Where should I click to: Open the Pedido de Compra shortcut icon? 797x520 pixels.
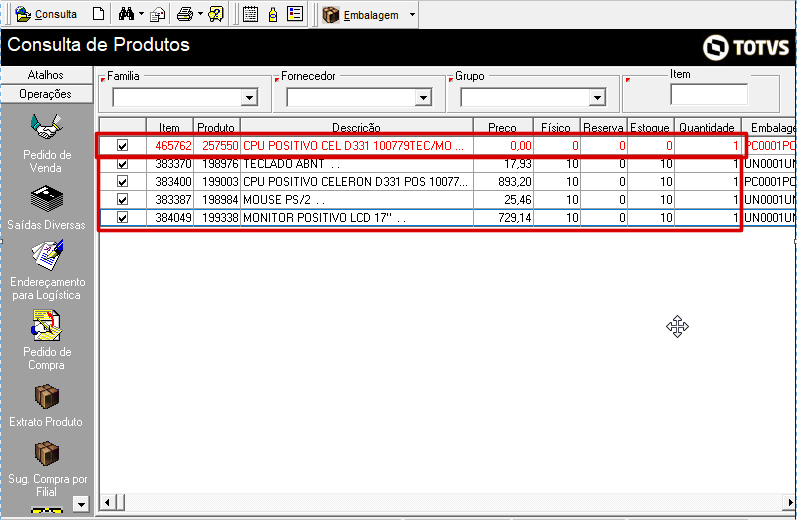(x=47, y=325)
